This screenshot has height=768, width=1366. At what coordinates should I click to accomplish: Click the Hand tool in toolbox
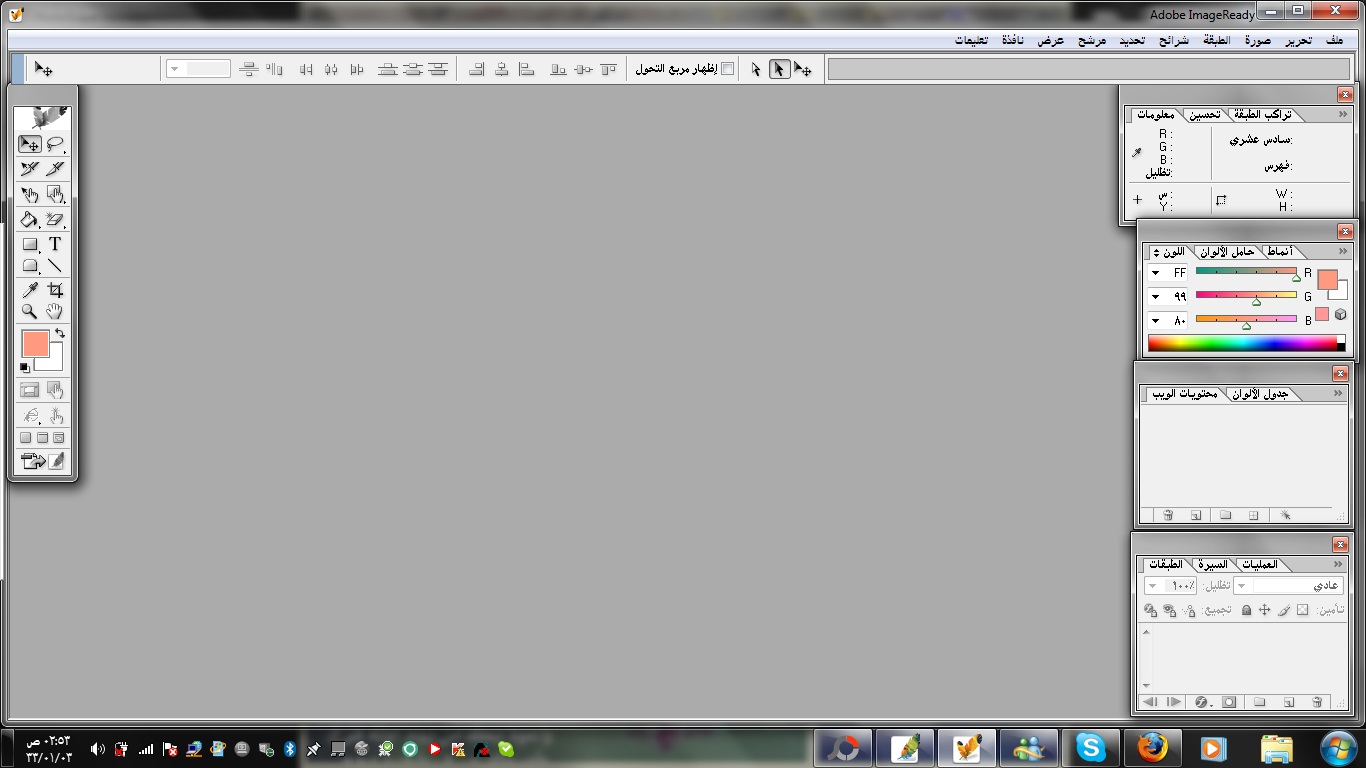55,312
